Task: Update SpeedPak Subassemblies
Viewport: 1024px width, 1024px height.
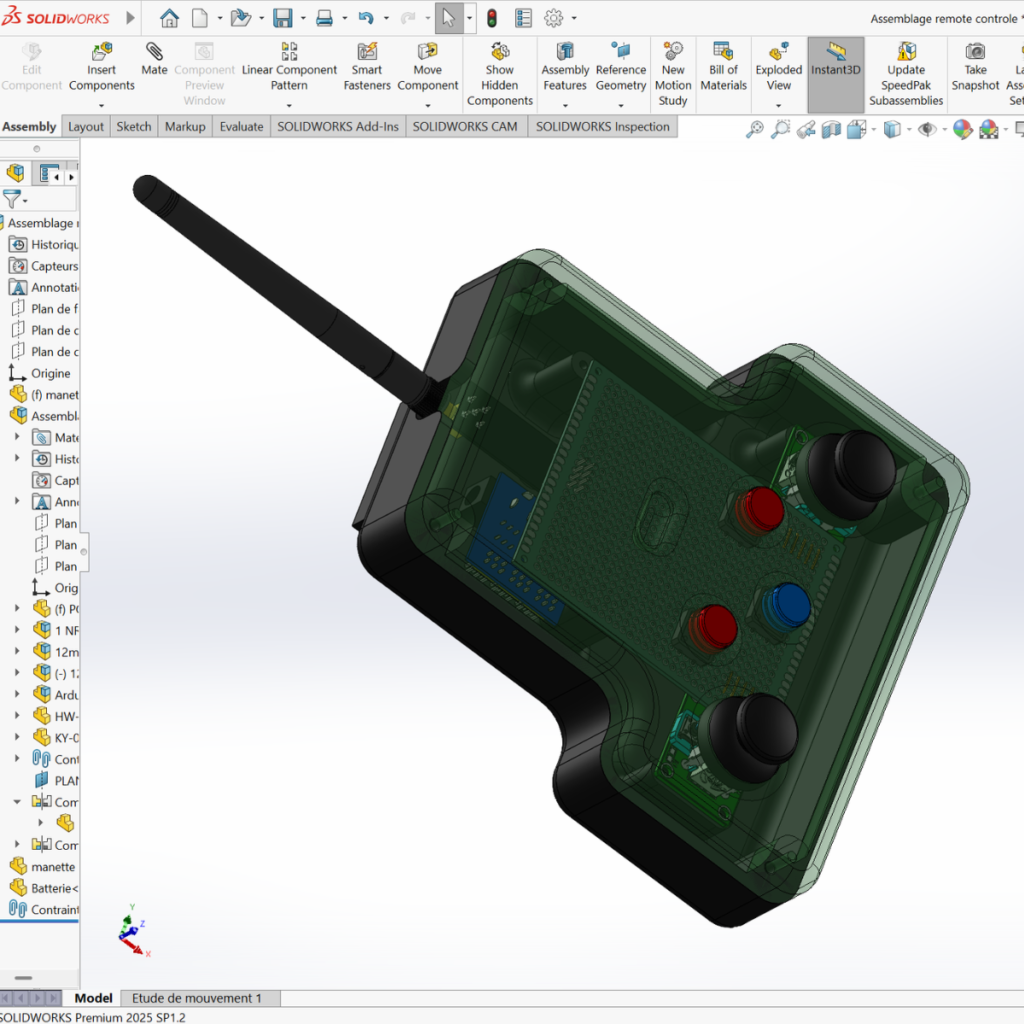Action: pos(906,75)
